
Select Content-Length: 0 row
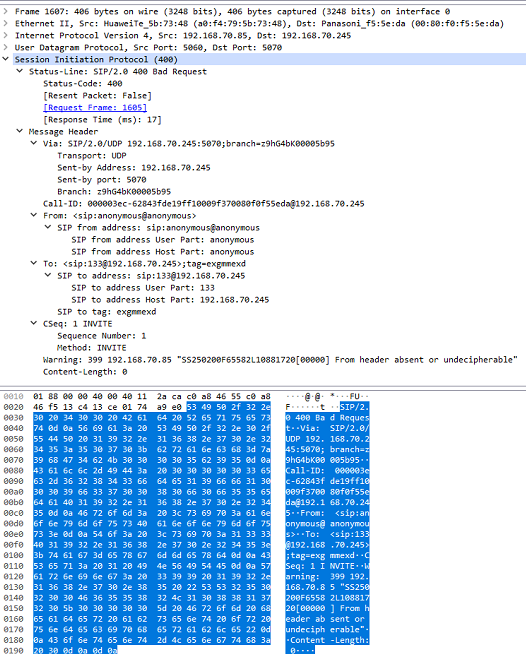85,372
